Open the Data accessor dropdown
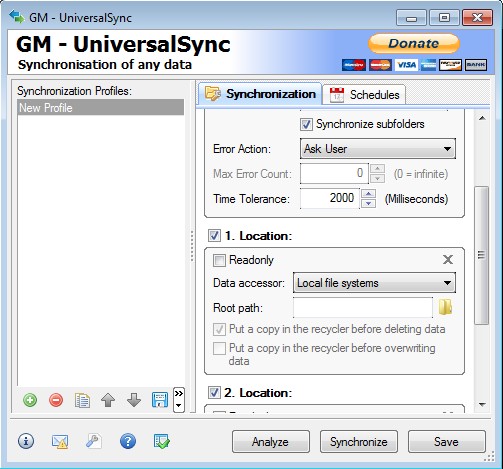 [x=374, y=283]
